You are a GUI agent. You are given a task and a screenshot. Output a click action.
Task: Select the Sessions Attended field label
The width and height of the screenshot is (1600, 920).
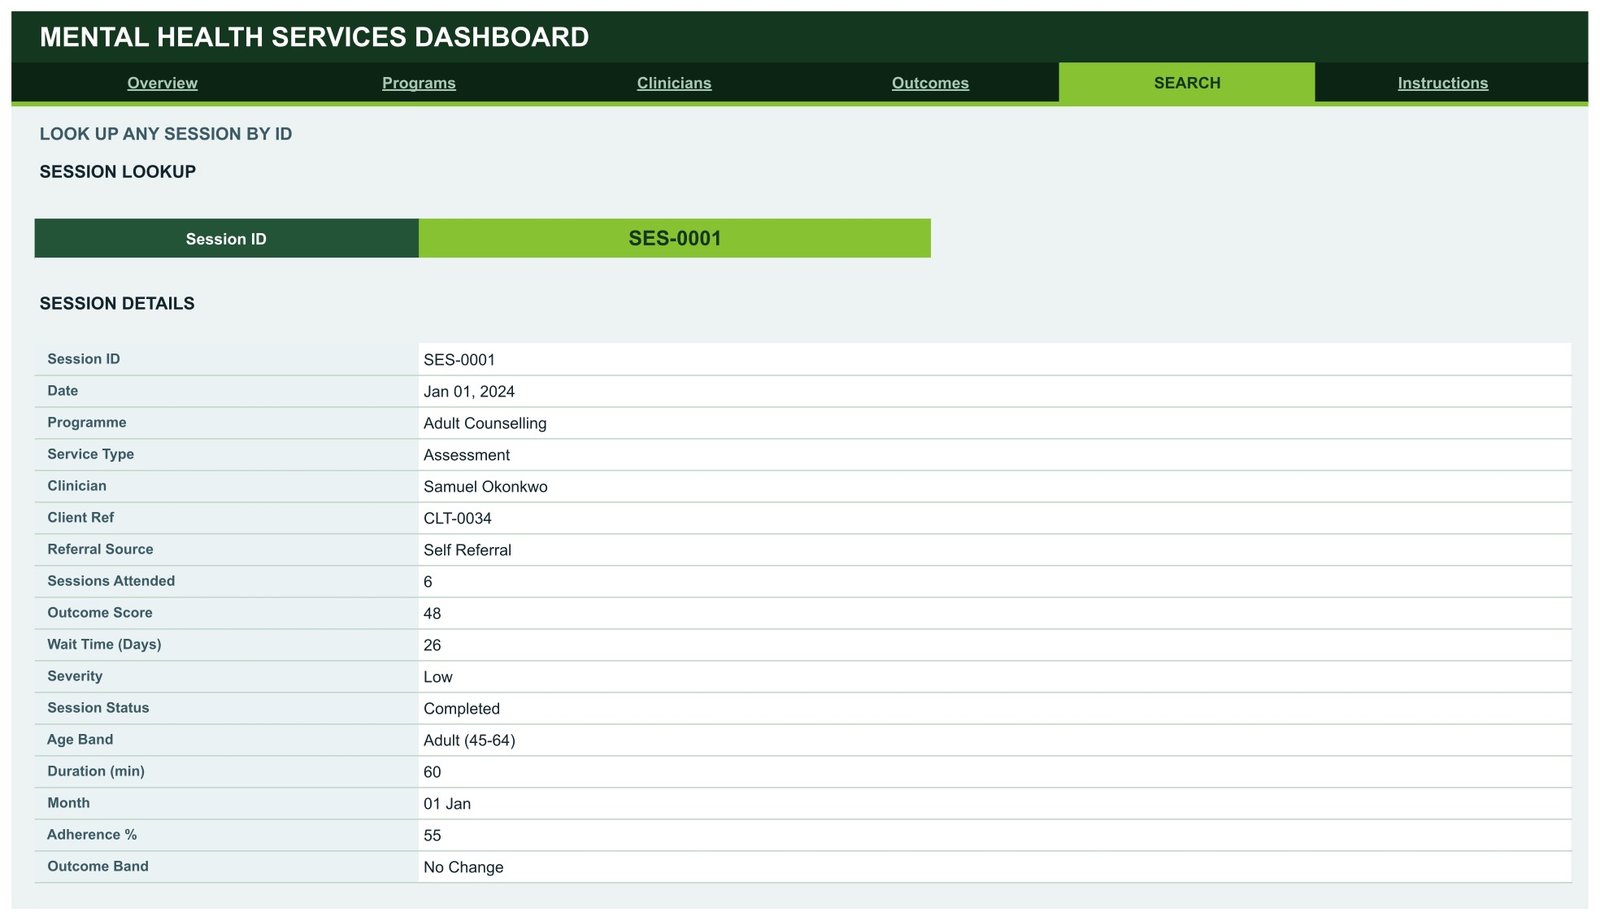pos(111,581)
